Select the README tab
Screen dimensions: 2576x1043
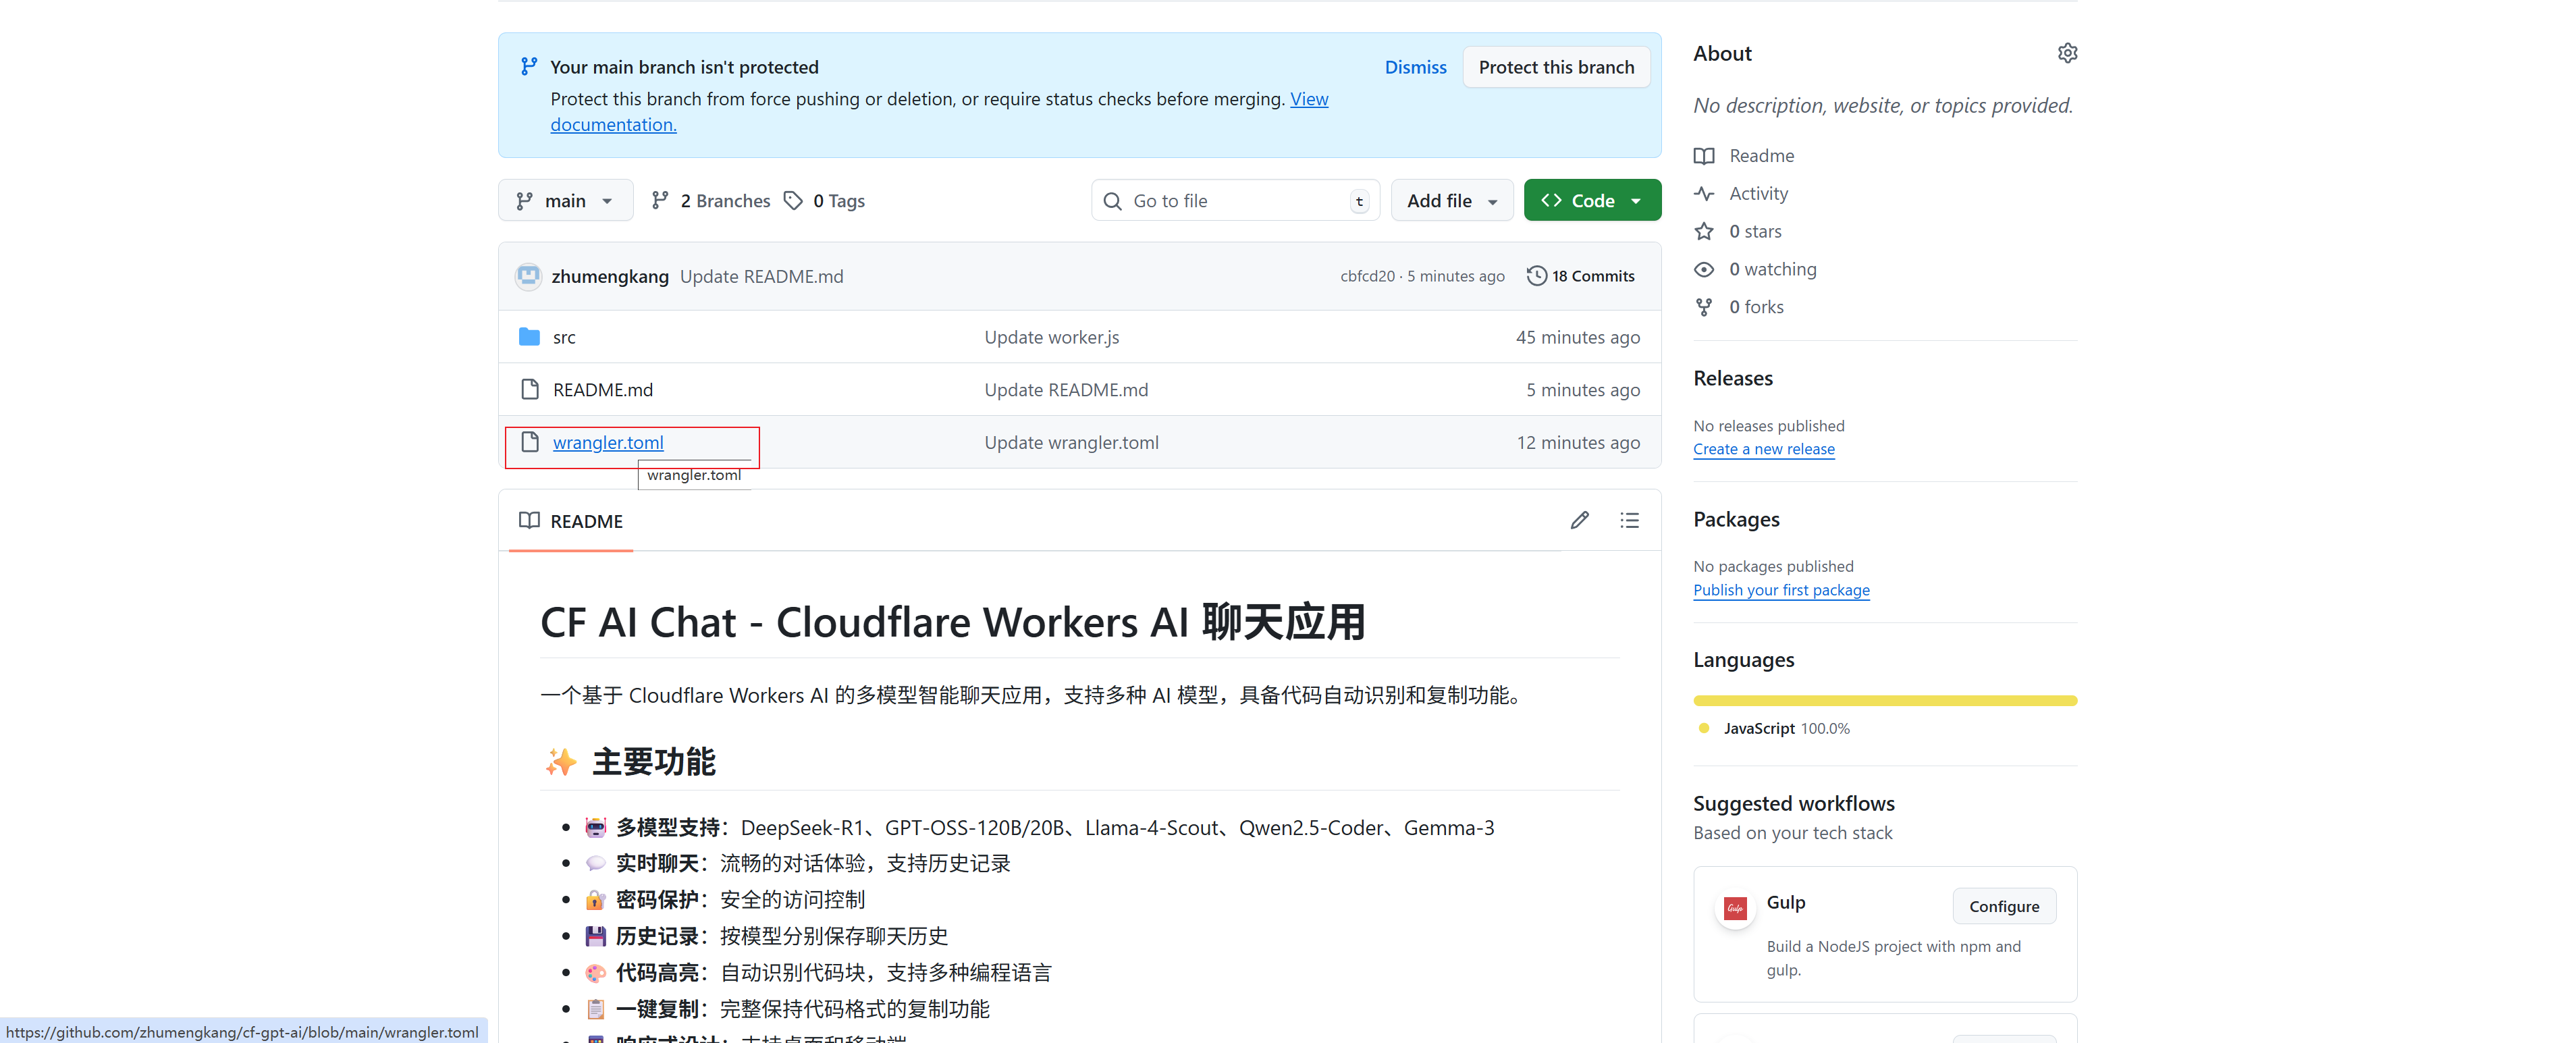click(x=571, y=521)
